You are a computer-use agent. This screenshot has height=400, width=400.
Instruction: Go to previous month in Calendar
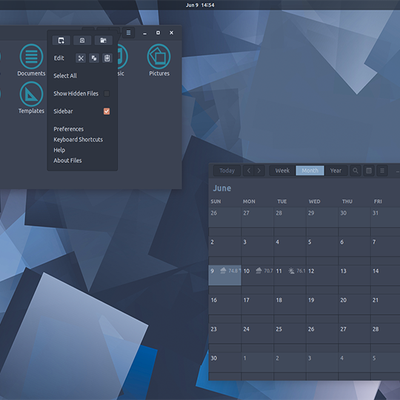point(248,171)
